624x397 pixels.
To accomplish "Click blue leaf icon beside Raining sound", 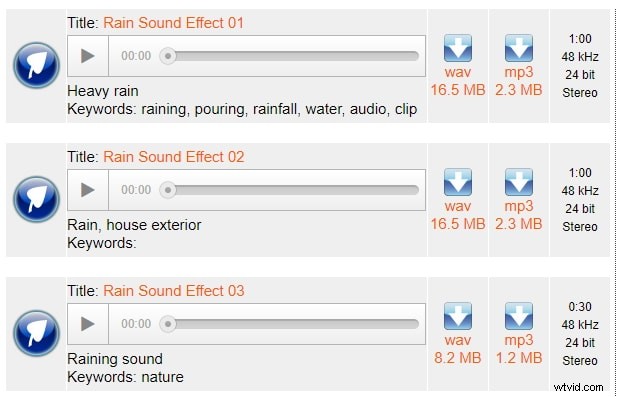I will 36,333.
